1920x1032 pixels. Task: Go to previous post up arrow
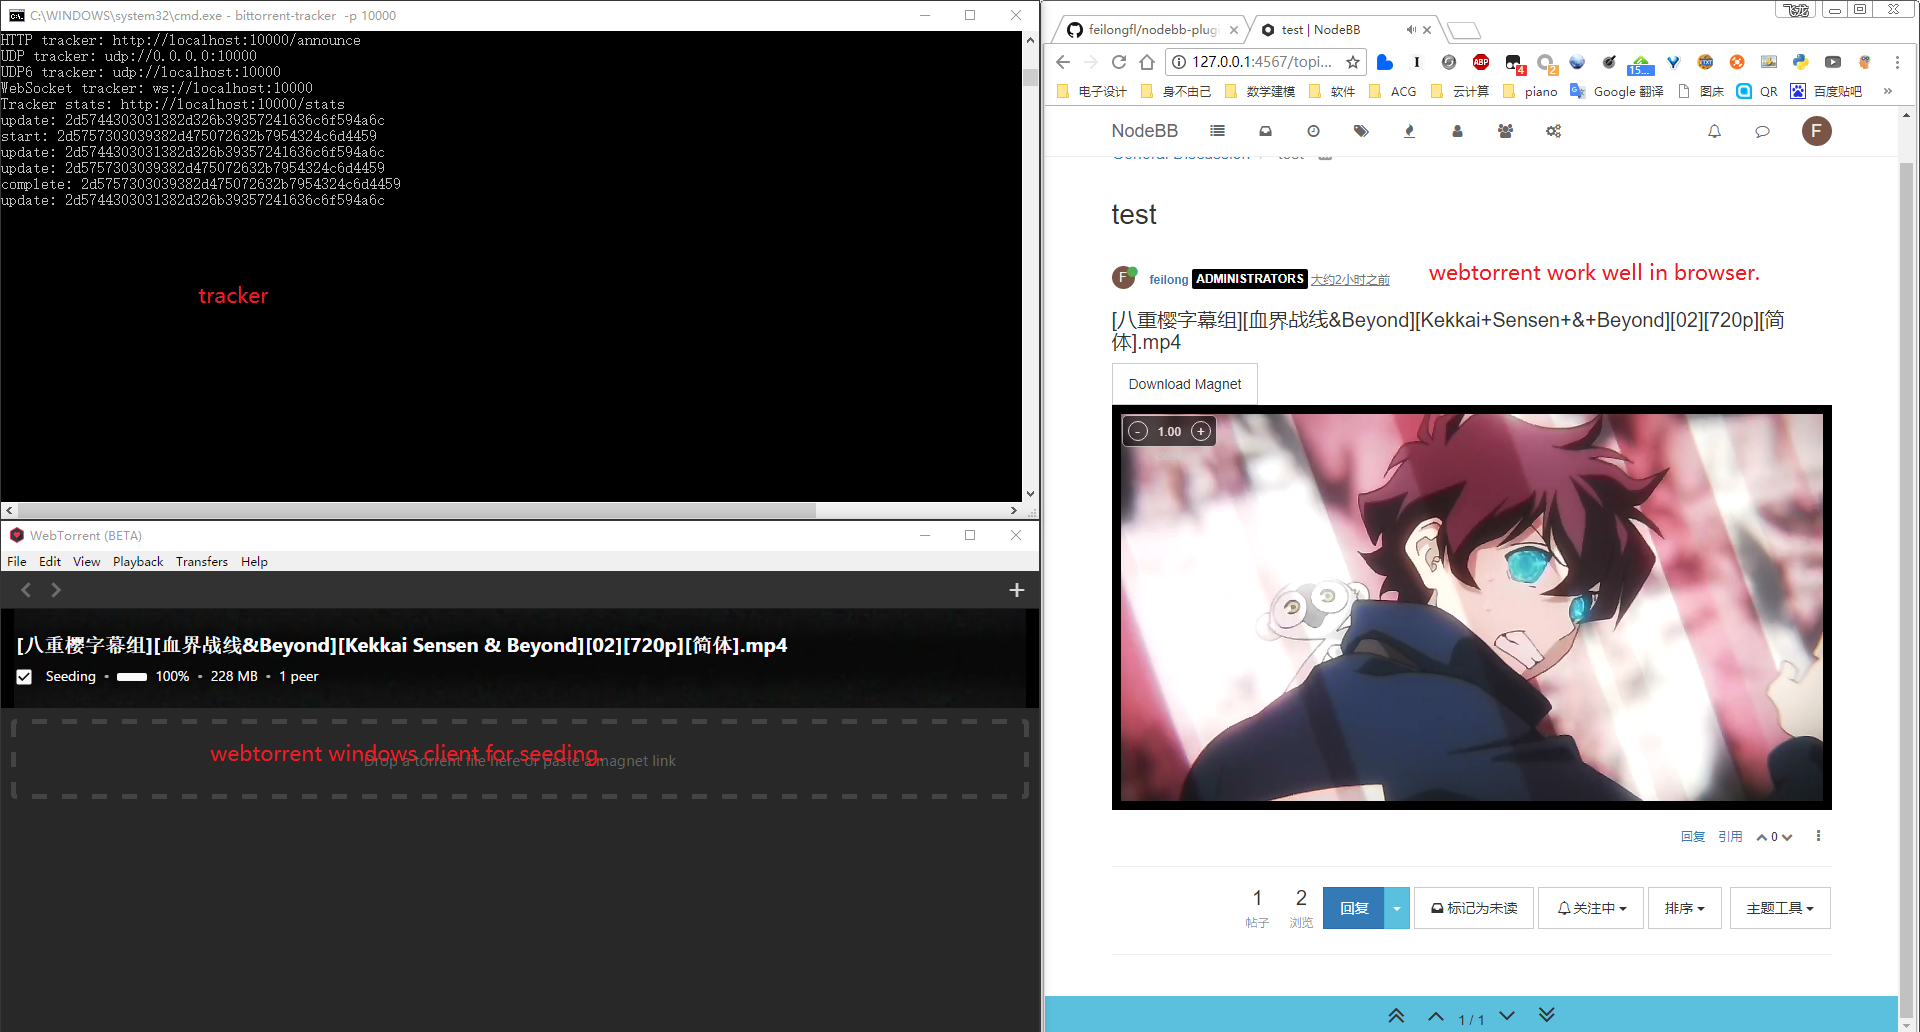point(1436,1016)
